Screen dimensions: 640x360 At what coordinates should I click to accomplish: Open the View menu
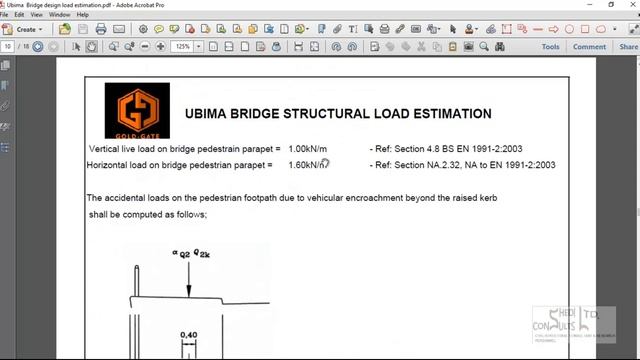(x=36, y=15)
